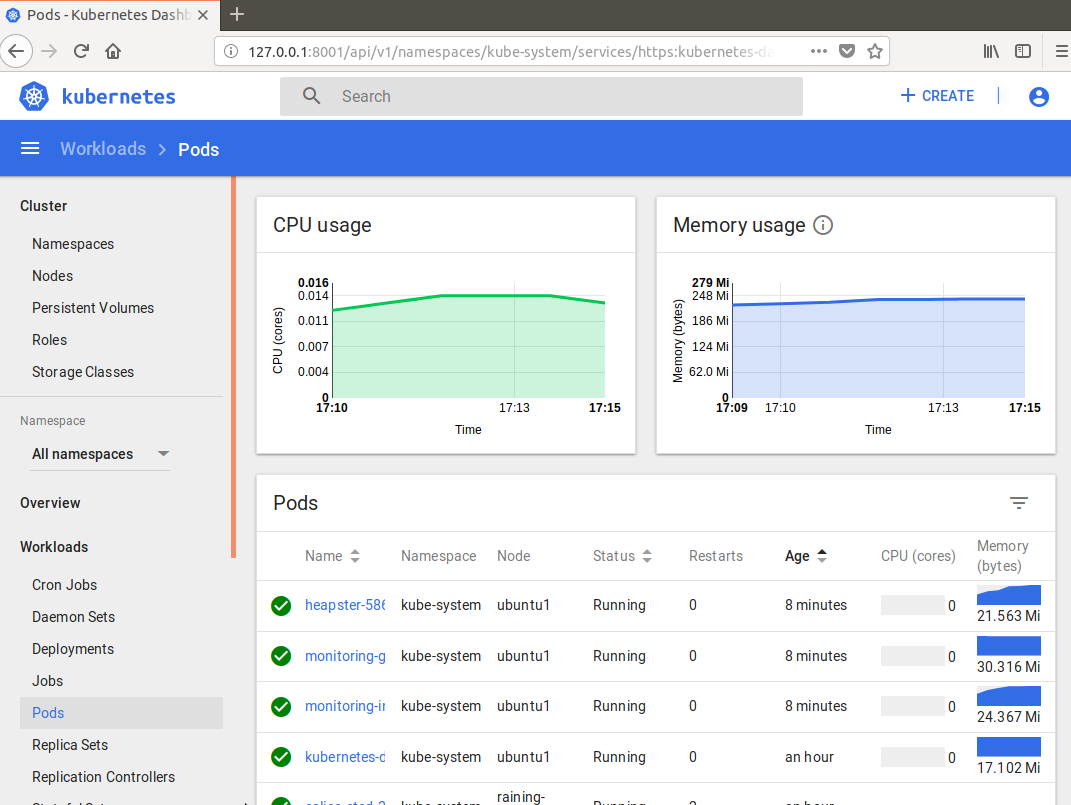
Task: Click monitoring-i memory sparkline 24.367 Mi
Action: pos(1009,696)
